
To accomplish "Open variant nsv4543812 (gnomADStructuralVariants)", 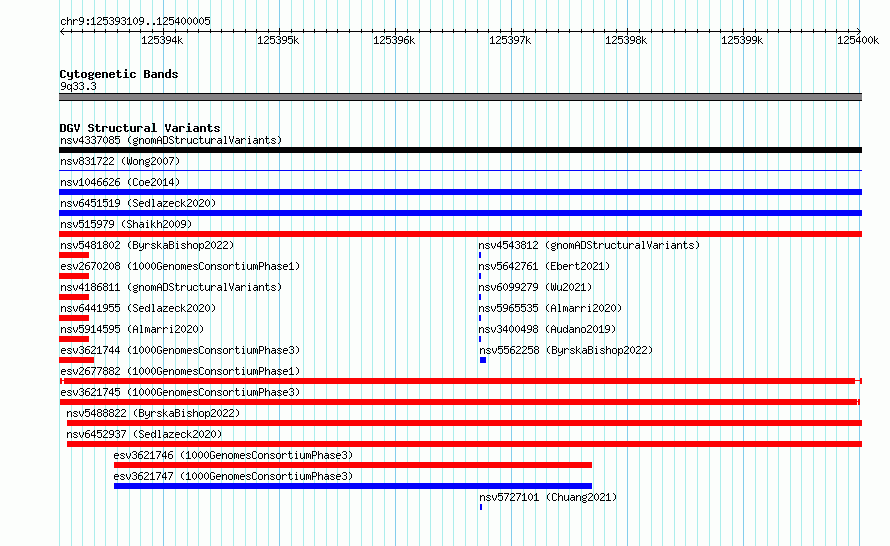I will pos(589,245).
